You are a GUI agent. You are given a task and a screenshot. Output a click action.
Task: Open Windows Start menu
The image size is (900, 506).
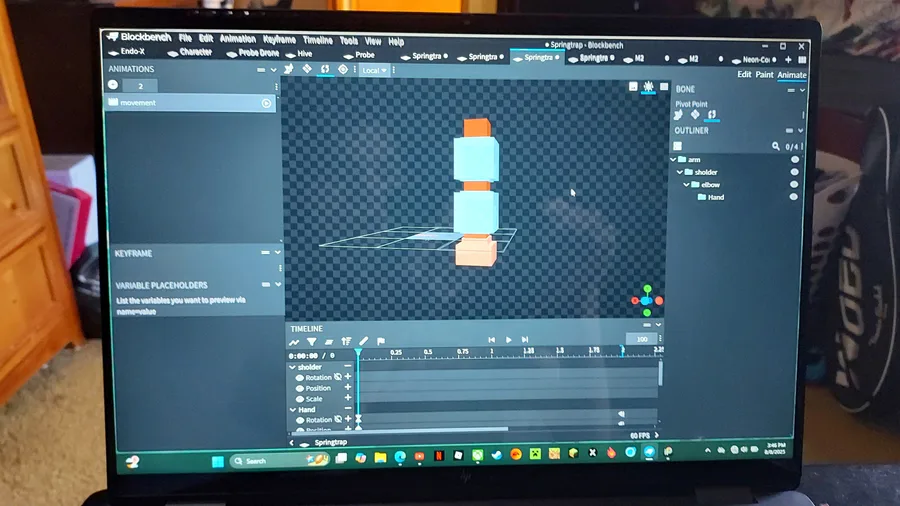pos(218,461)
